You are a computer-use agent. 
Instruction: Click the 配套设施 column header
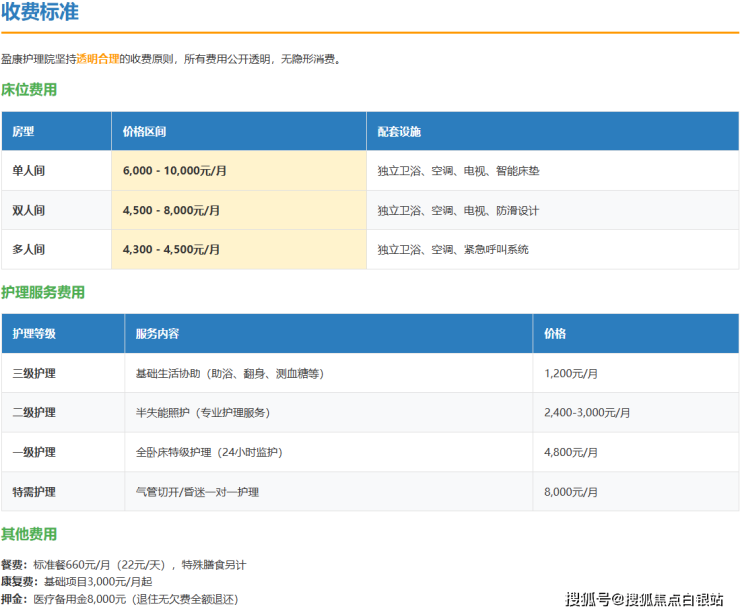399,132
